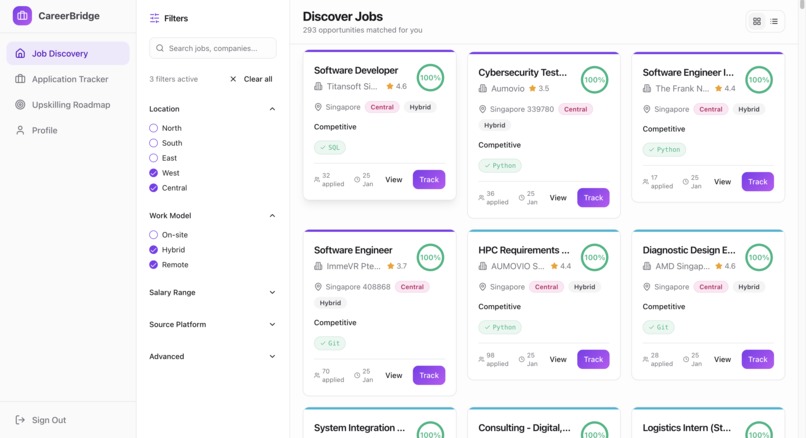The width and height of the screenshot is (806, 438).
Task: Click Central tag on Software Developer card
Action: [x=382, y=107]
